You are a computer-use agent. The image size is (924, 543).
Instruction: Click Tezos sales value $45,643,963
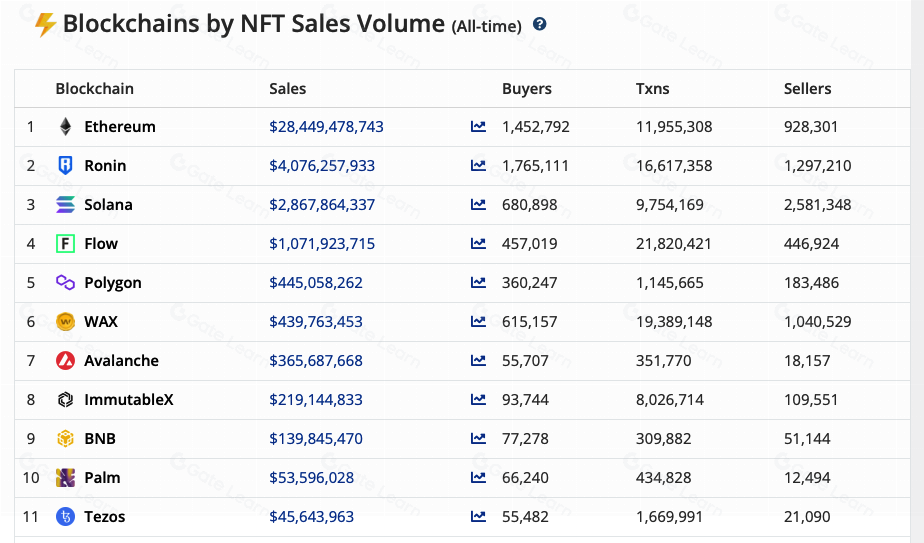point(311,516)
